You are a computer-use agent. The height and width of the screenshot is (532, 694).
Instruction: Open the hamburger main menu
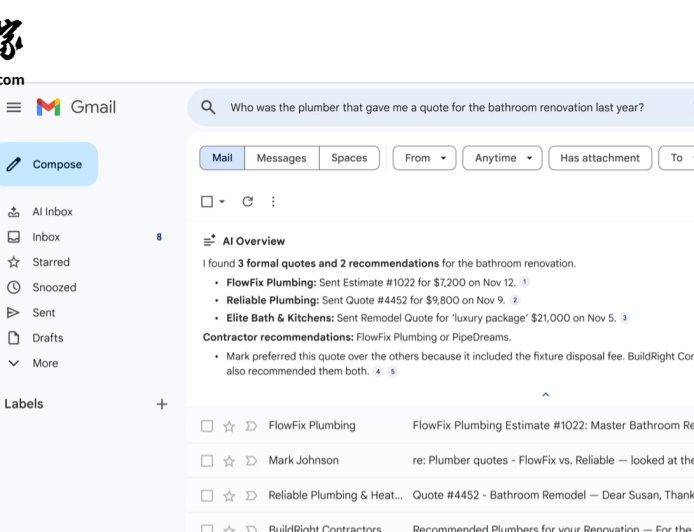pyautogui.click(x=14, y=107)
